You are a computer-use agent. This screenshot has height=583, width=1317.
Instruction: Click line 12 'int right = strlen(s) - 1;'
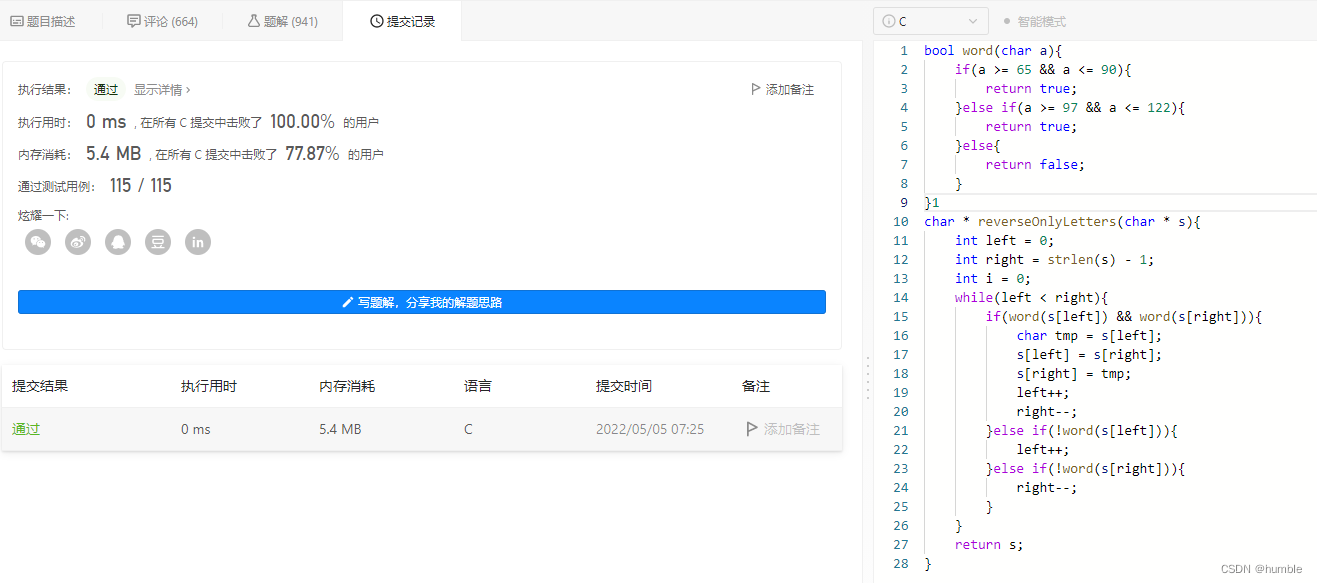pyautogui.click(x=1055, y=259)
